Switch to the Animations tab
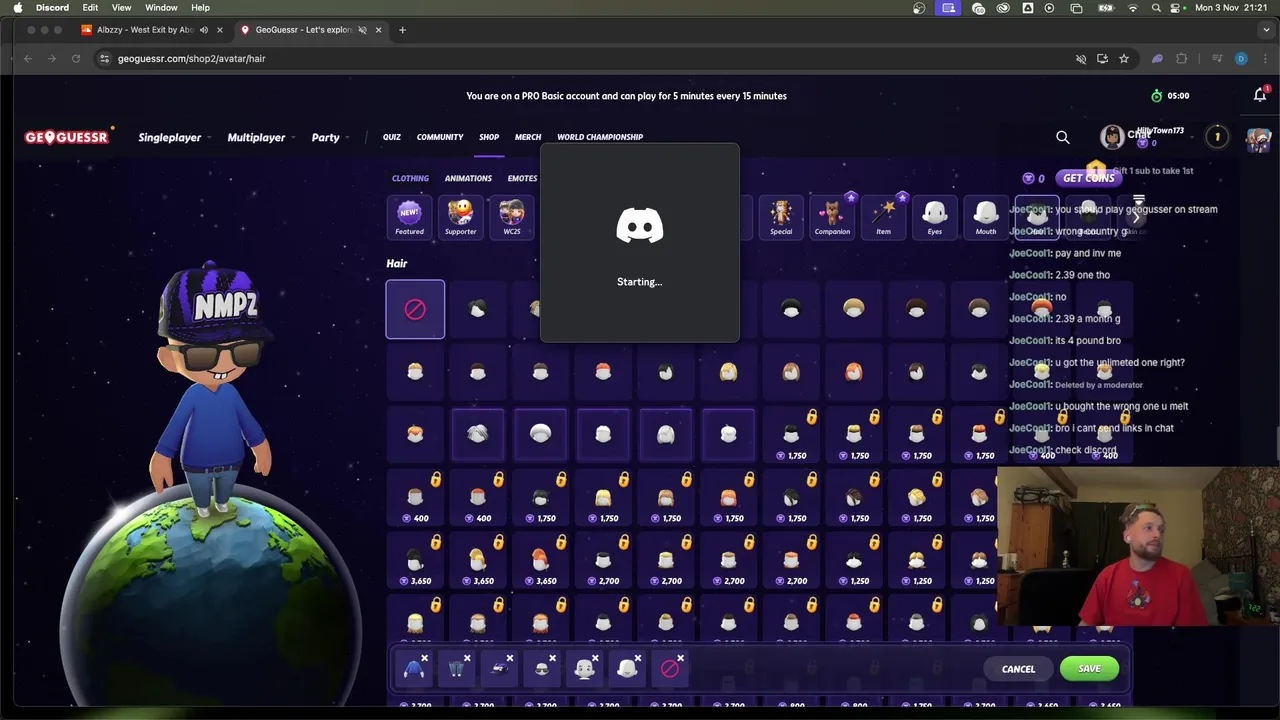Viewport: 1280px width, 720px height. [468, 178]
